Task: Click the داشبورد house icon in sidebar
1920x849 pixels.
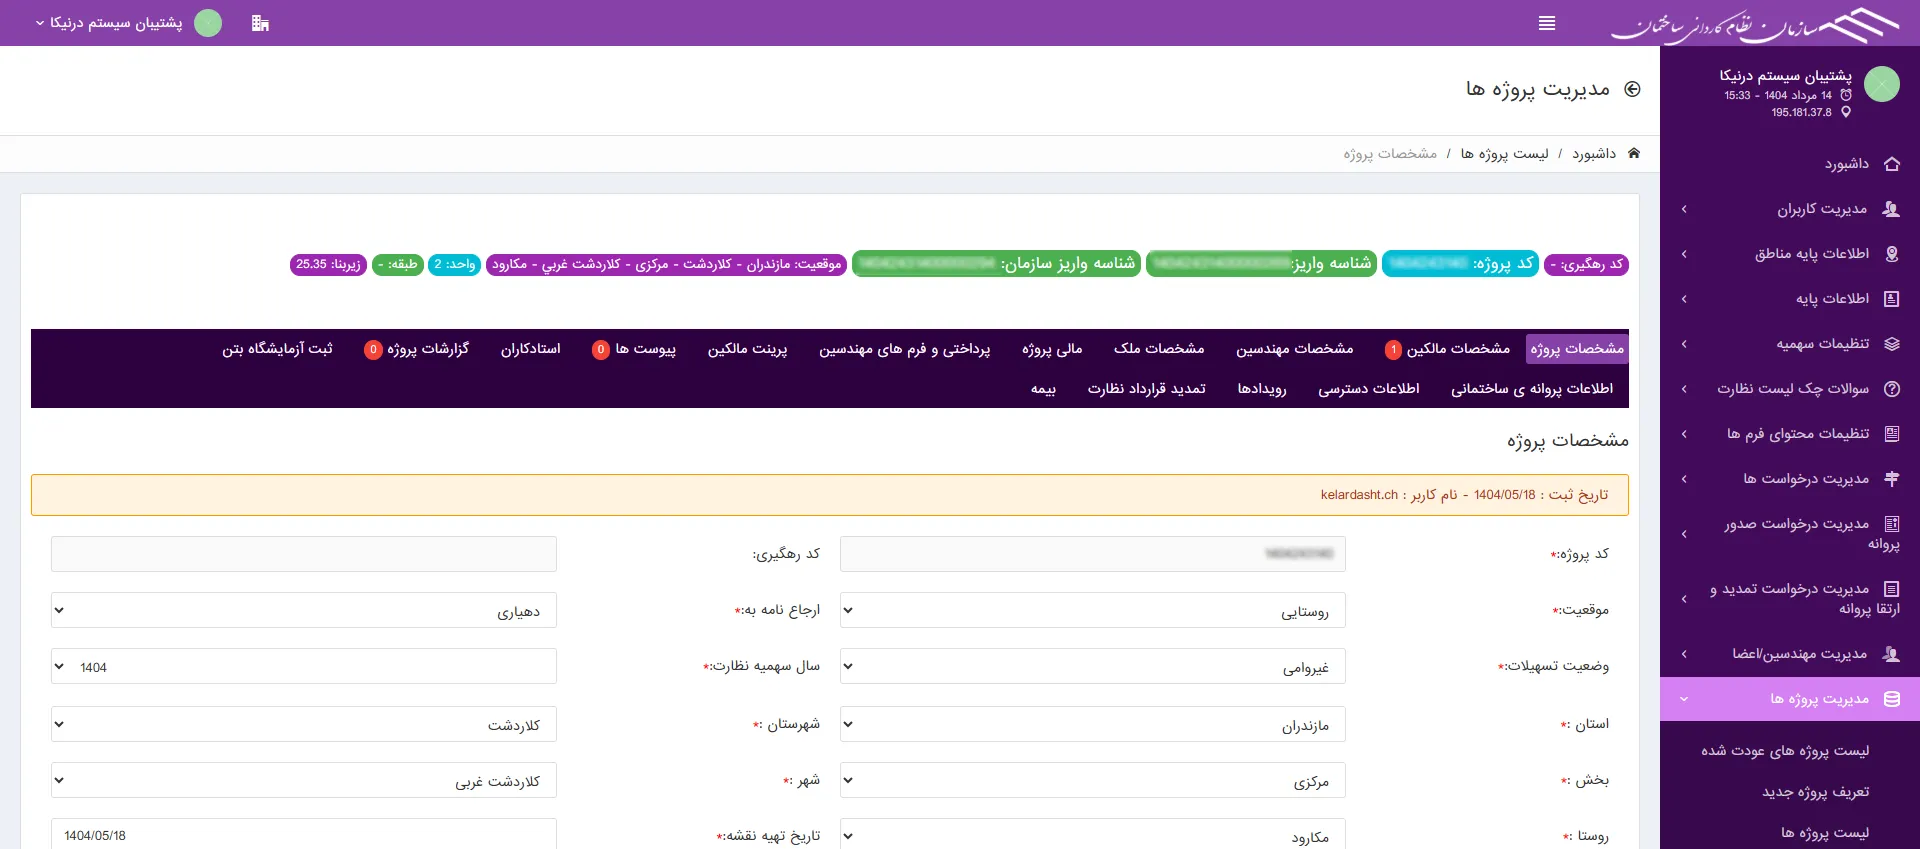Action: 1891,164
